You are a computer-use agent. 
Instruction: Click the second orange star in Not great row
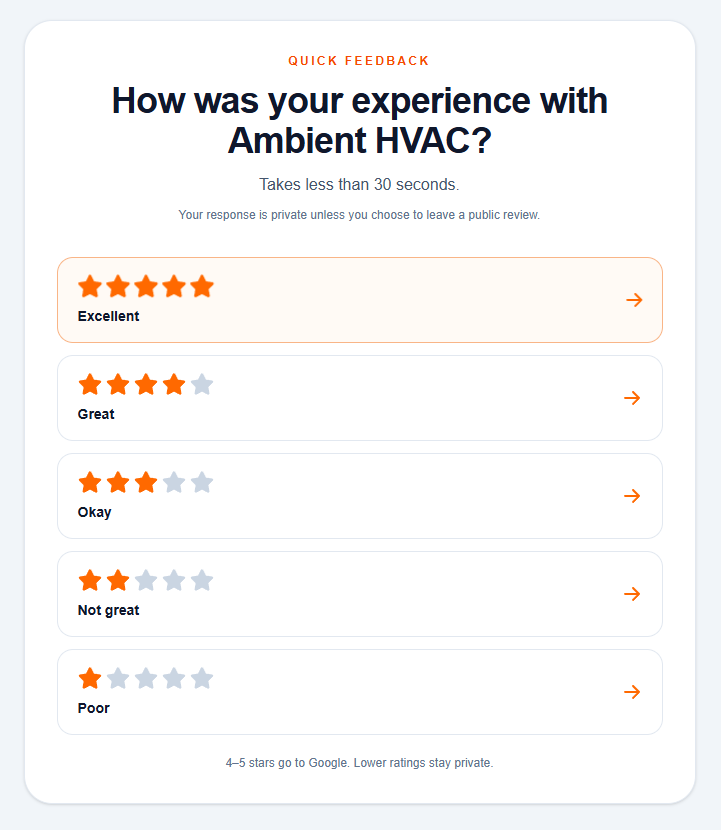click(x=118, y=580)
